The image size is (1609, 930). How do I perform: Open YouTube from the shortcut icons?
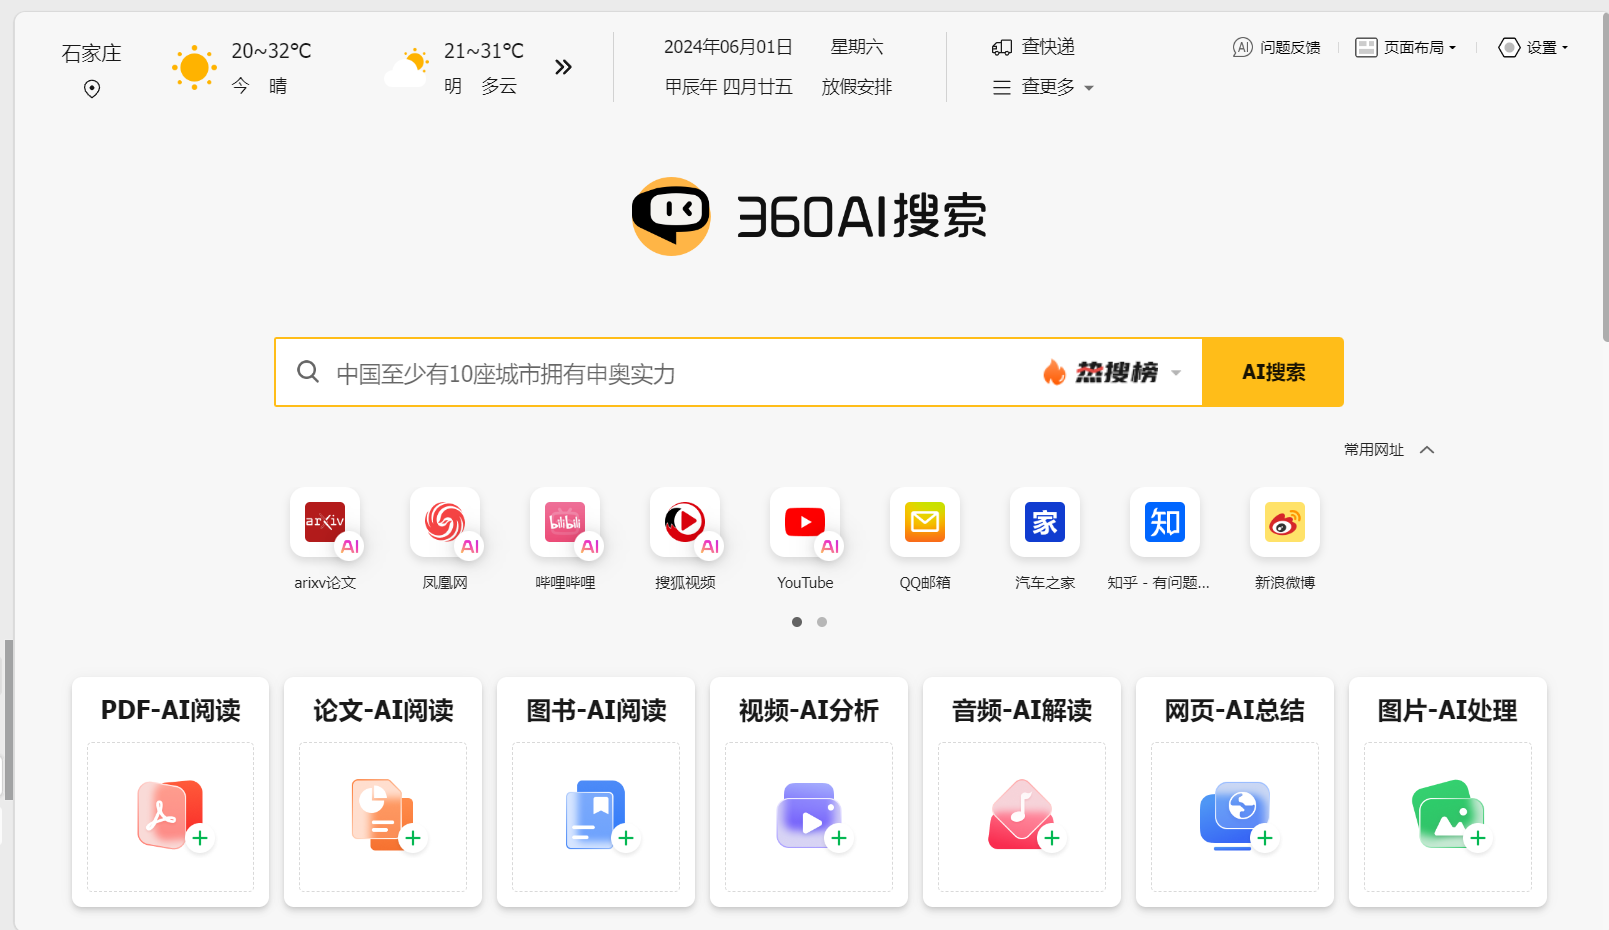click(805, 522)
